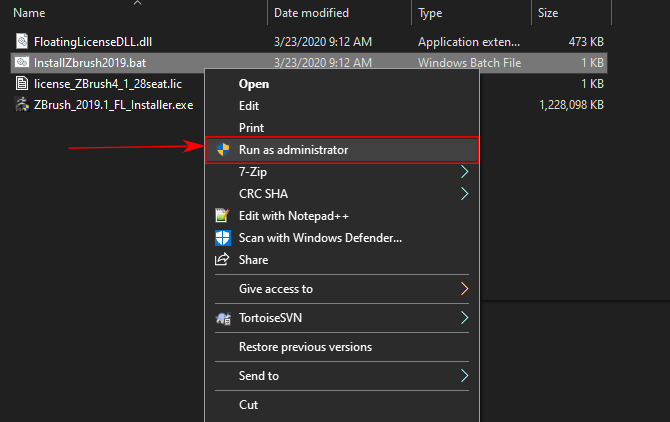Image resolution: width=670 pixels, height=422 pixels.
Task: Click the InstallZbrush2019.bat date modified cell
Action: pyautogui.click(x=323, y=63)
